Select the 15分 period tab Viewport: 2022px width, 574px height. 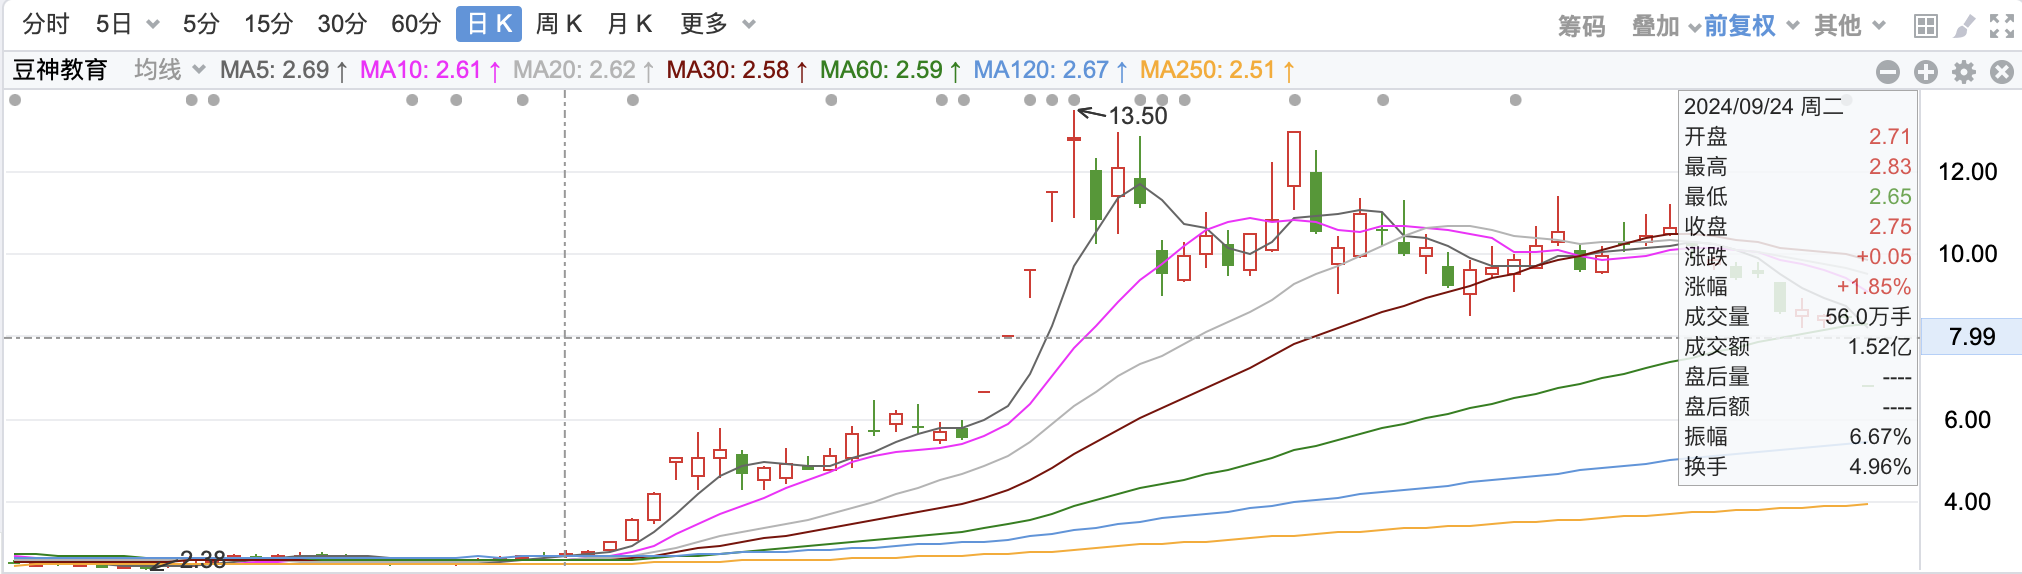coord(269,24)
